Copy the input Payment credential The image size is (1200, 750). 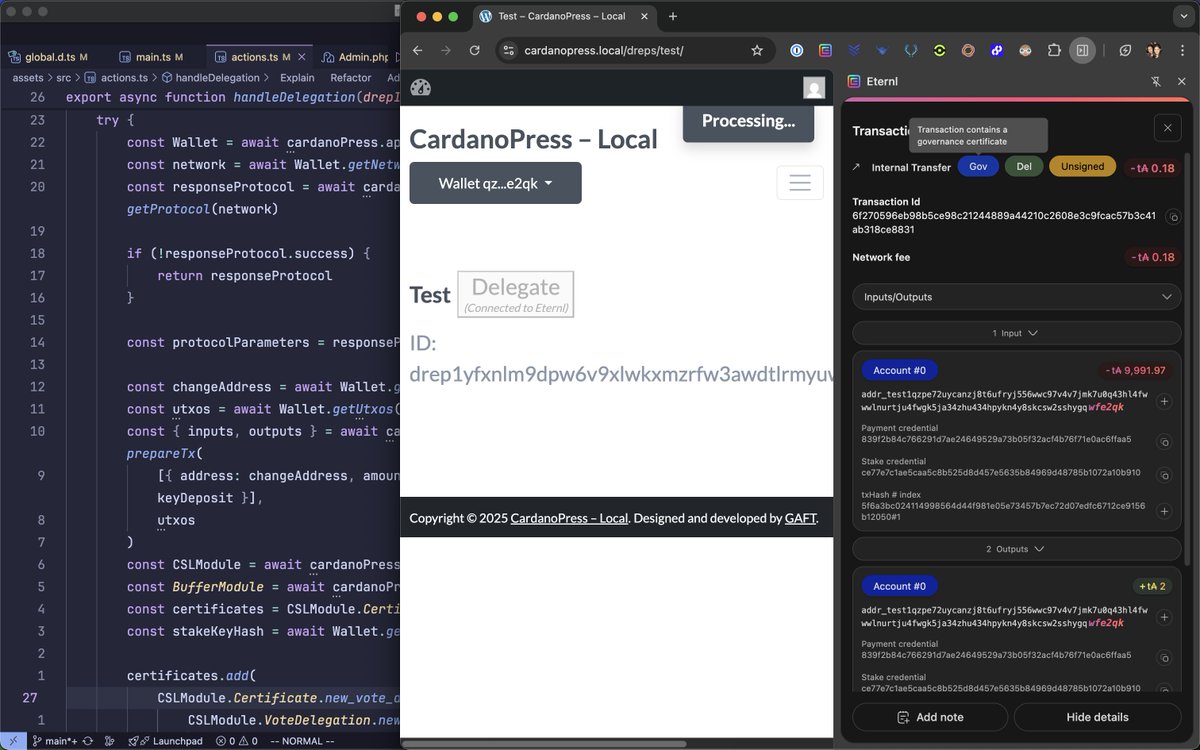(x=1164, y=442)
